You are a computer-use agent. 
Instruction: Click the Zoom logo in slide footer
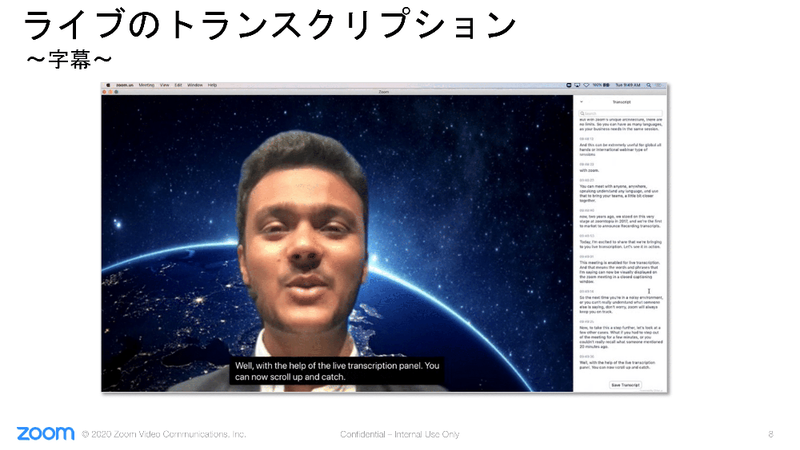(45, 434)
